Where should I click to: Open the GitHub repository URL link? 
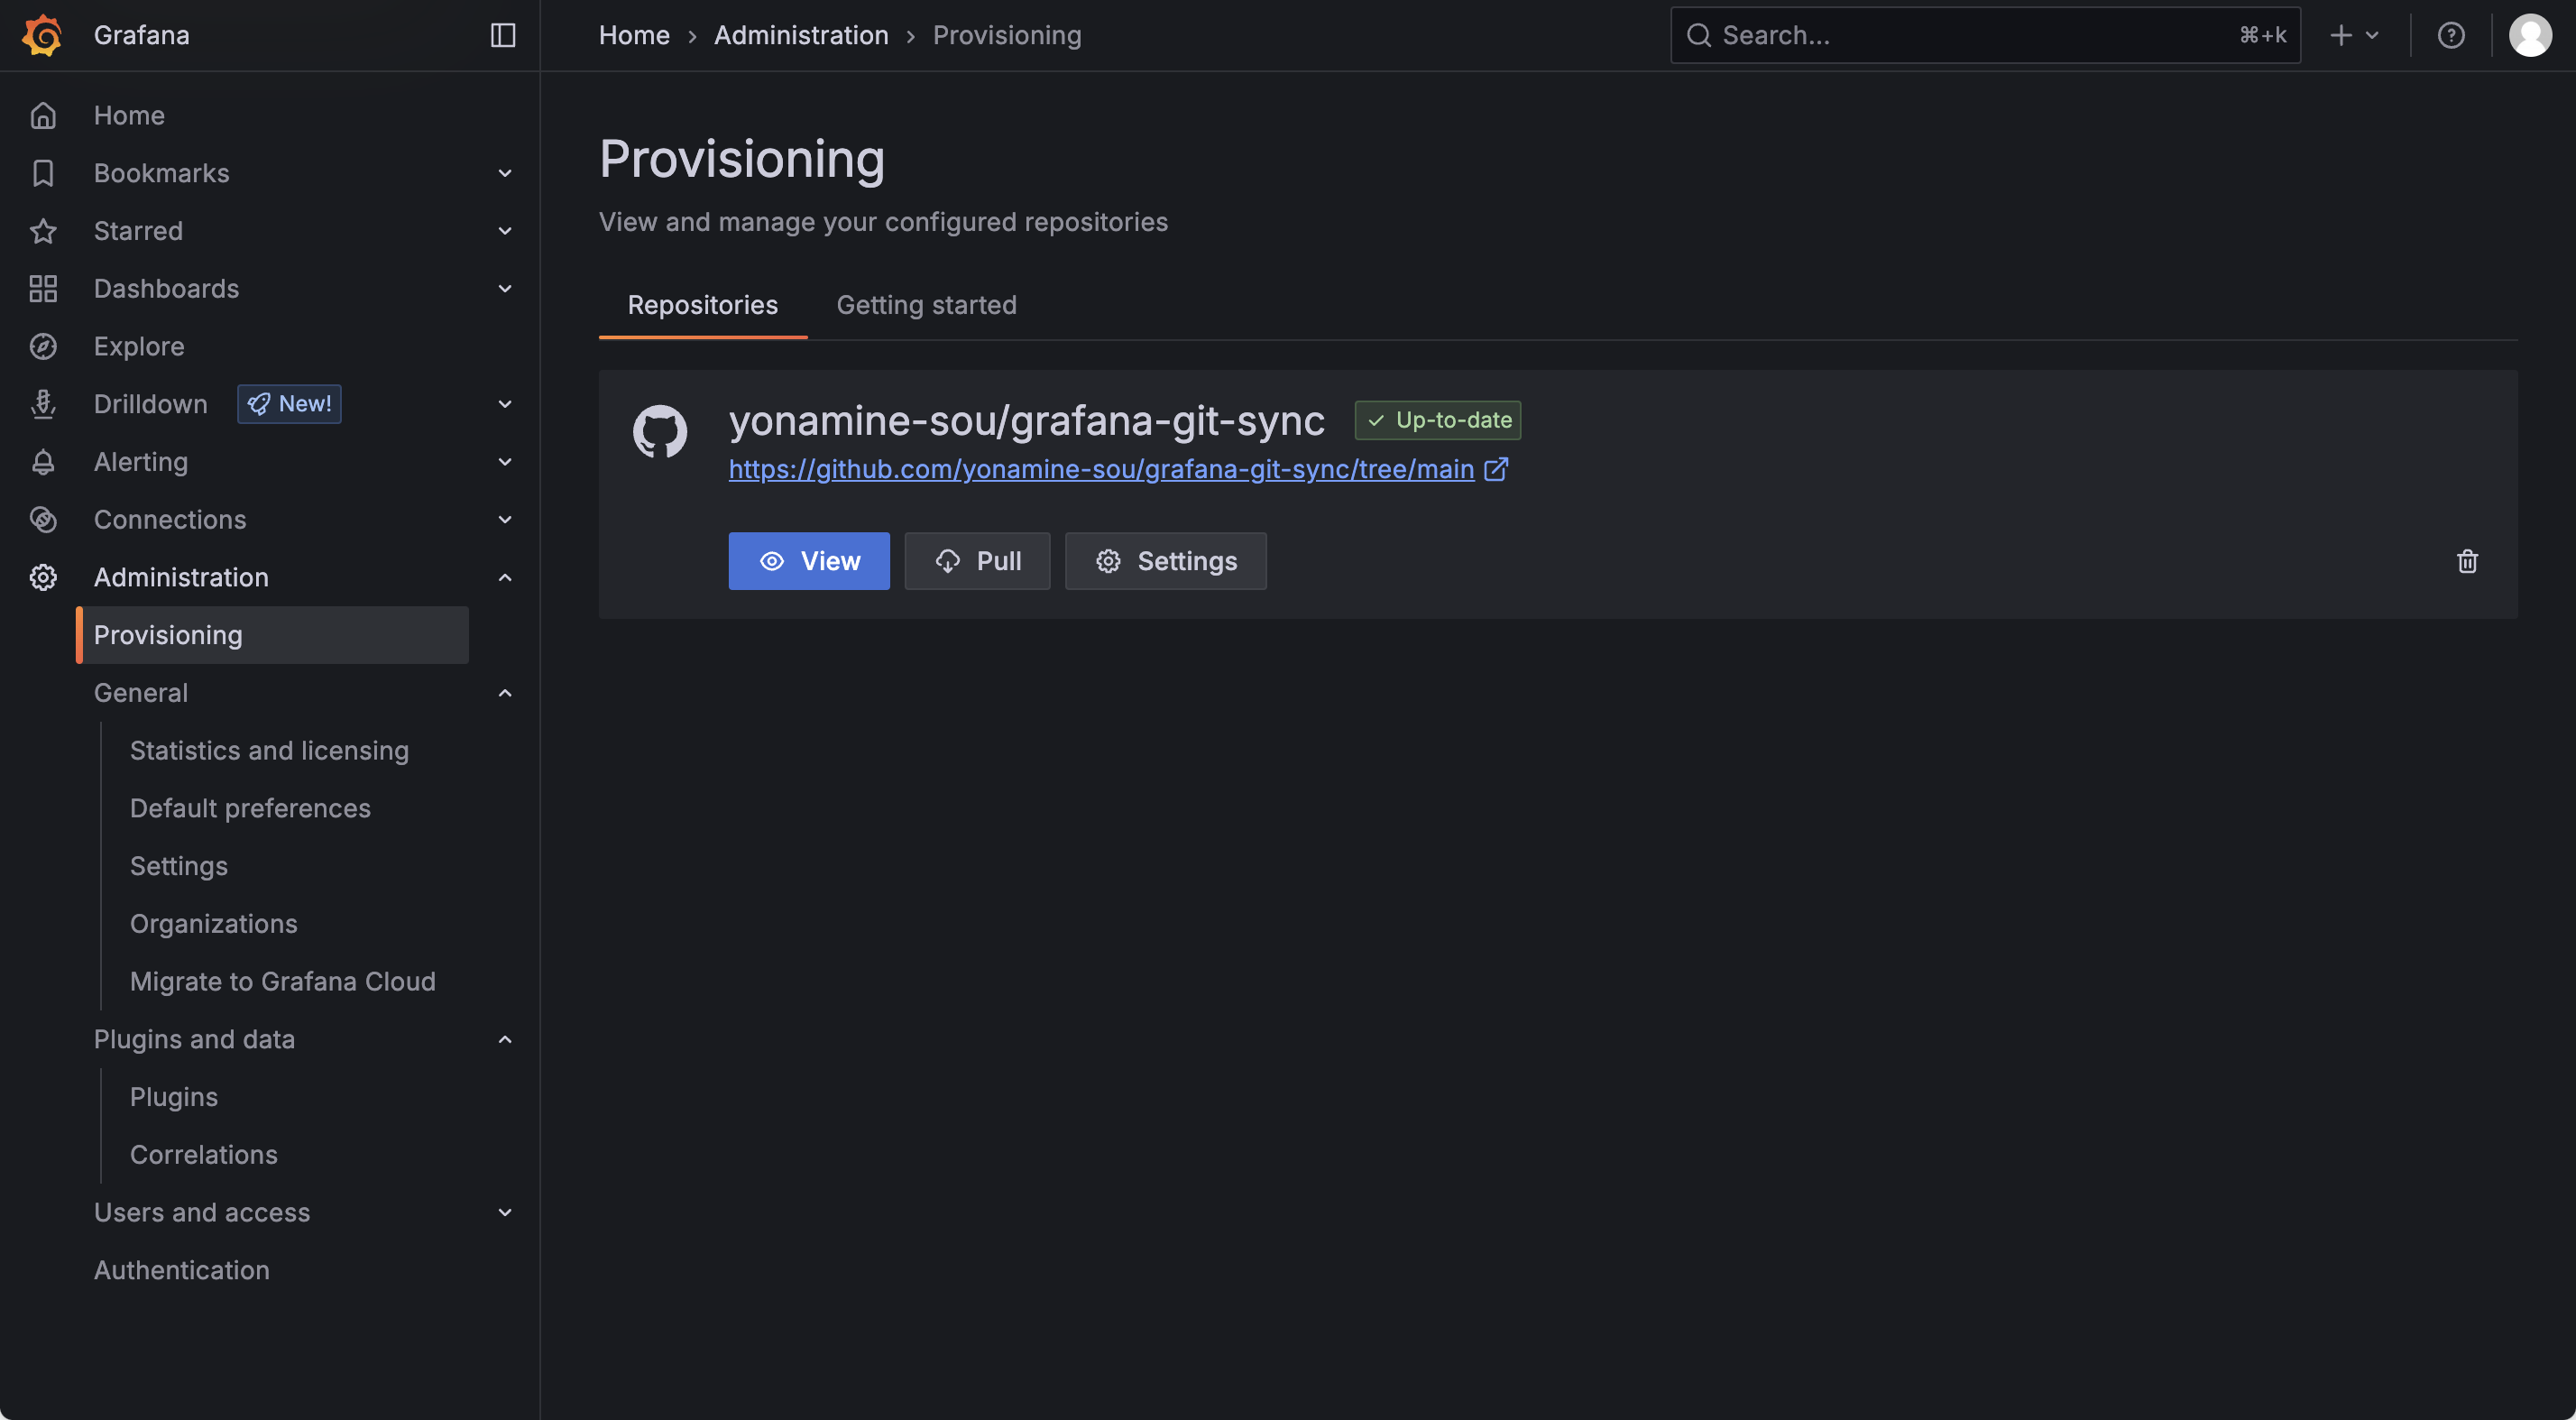point(1101,469)
